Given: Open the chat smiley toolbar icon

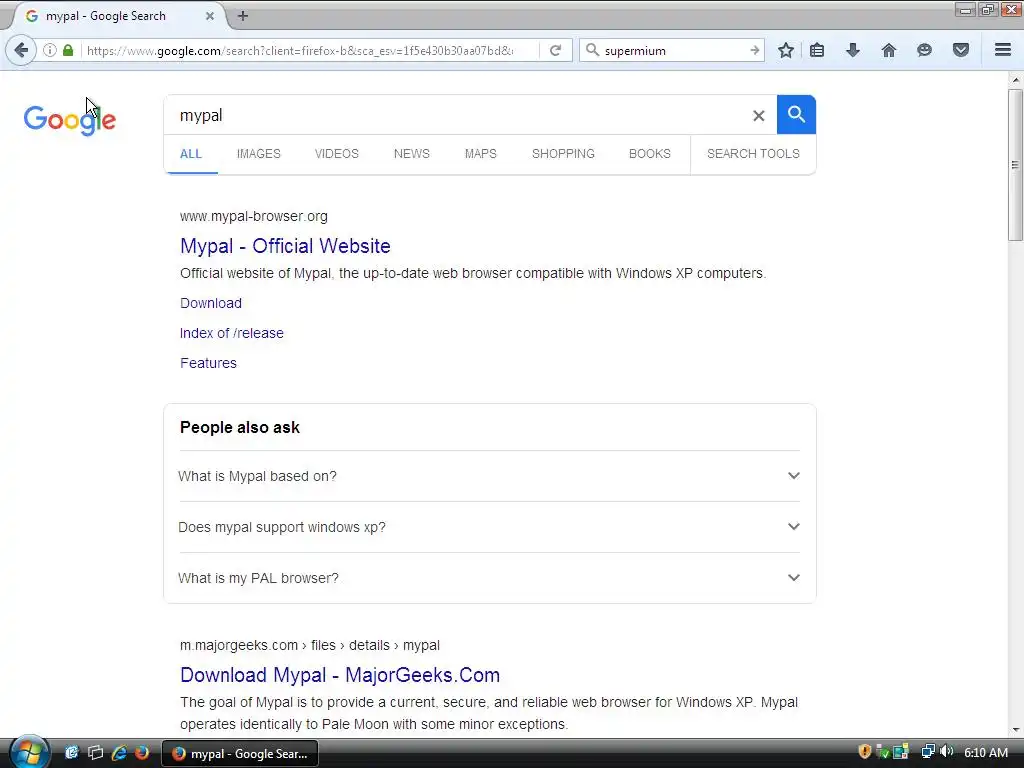Looking at the screenshot, I should tap(924, 50).
